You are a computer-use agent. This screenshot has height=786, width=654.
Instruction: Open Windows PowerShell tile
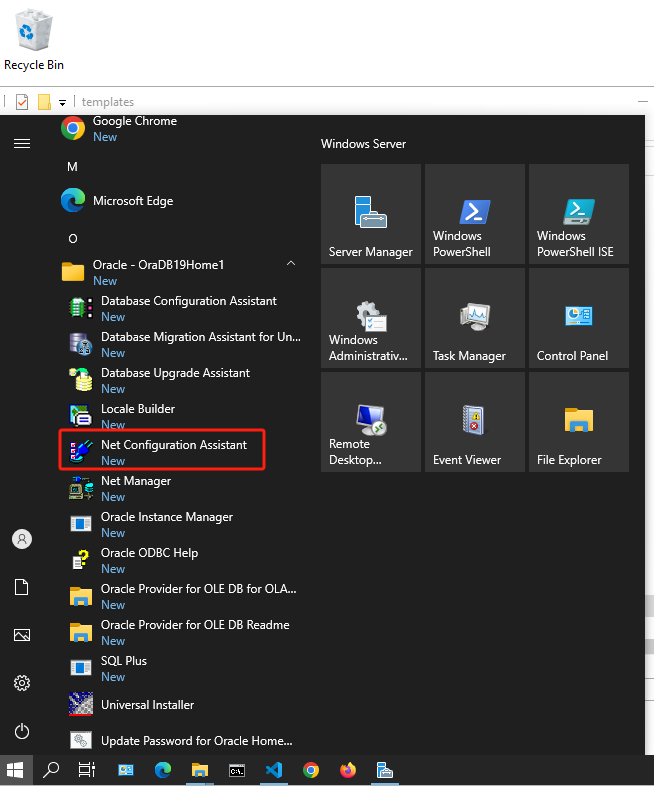(x=475, y=214)
